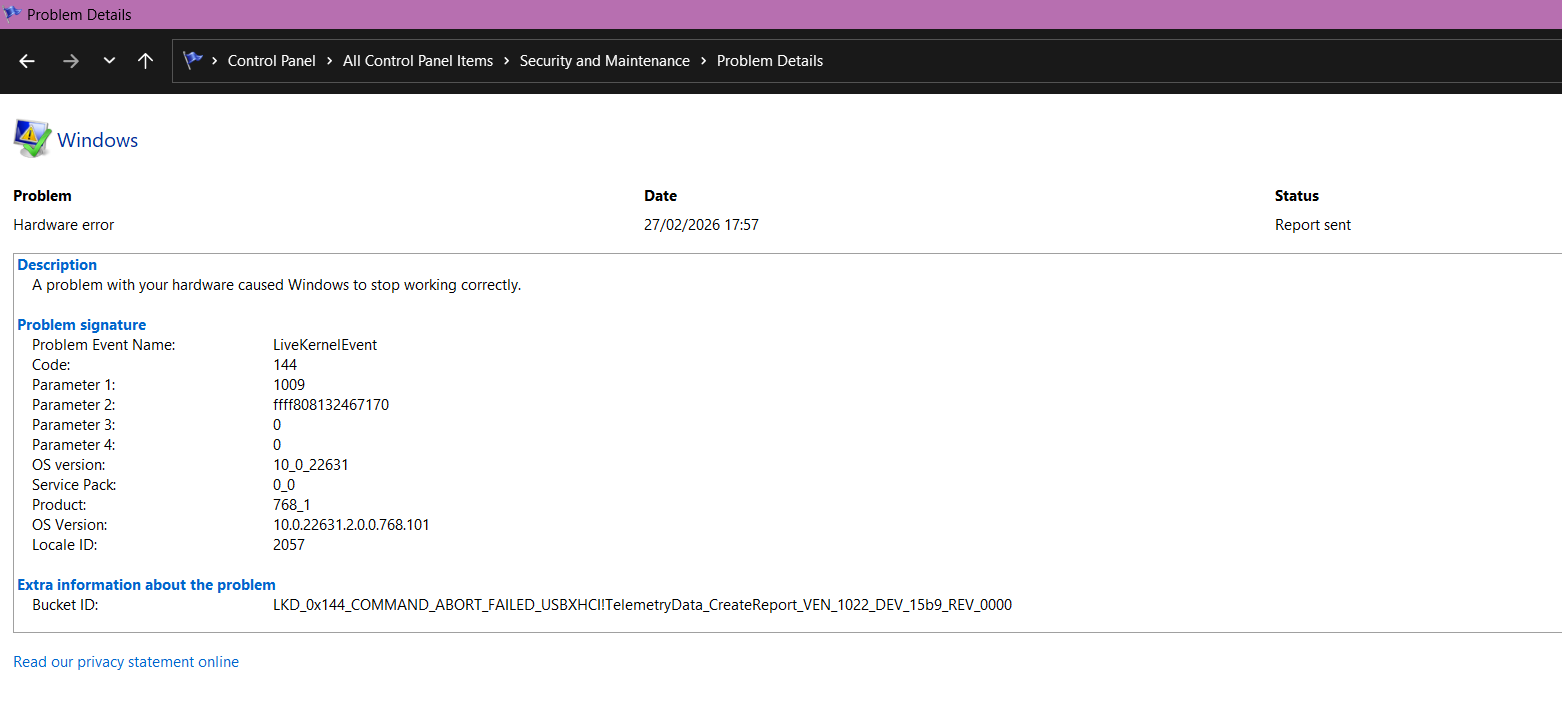1562x727 pixels.
Task: Click the Date column header
Action: 660,196
